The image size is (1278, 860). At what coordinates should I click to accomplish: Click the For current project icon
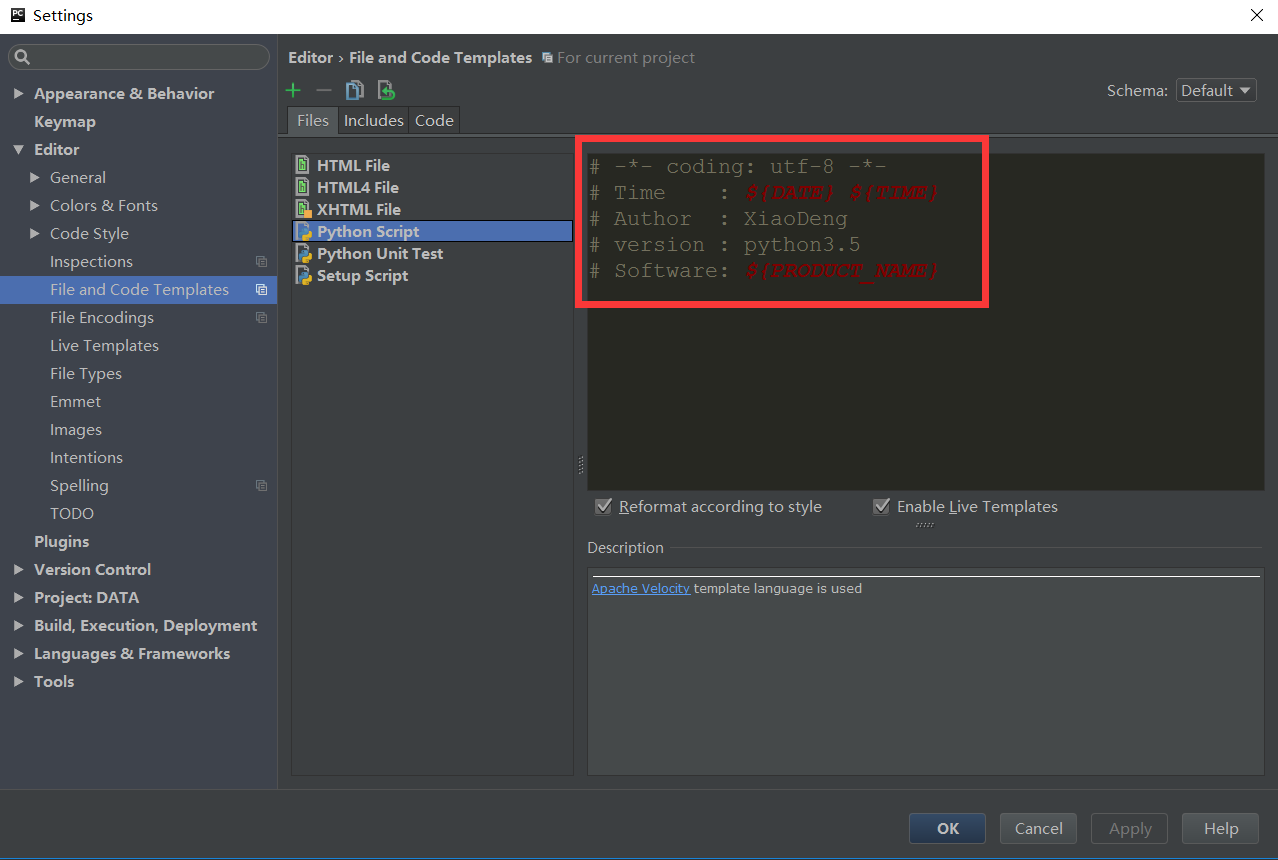547,58
